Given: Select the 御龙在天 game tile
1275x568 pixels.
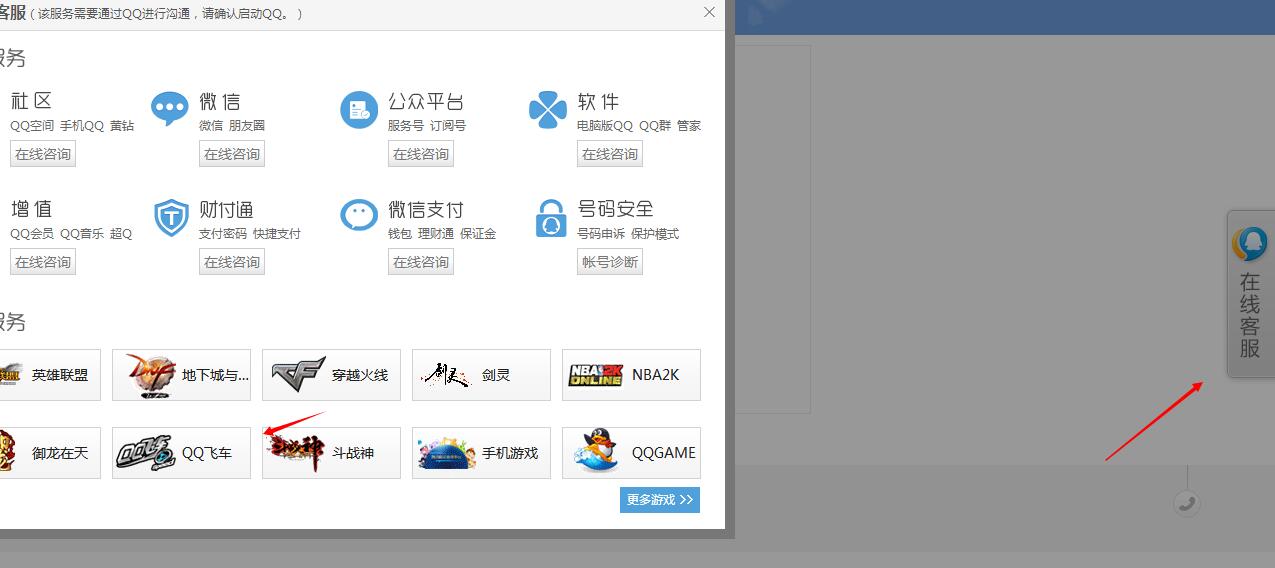Looking at the screenshot, I should [48, 453].
